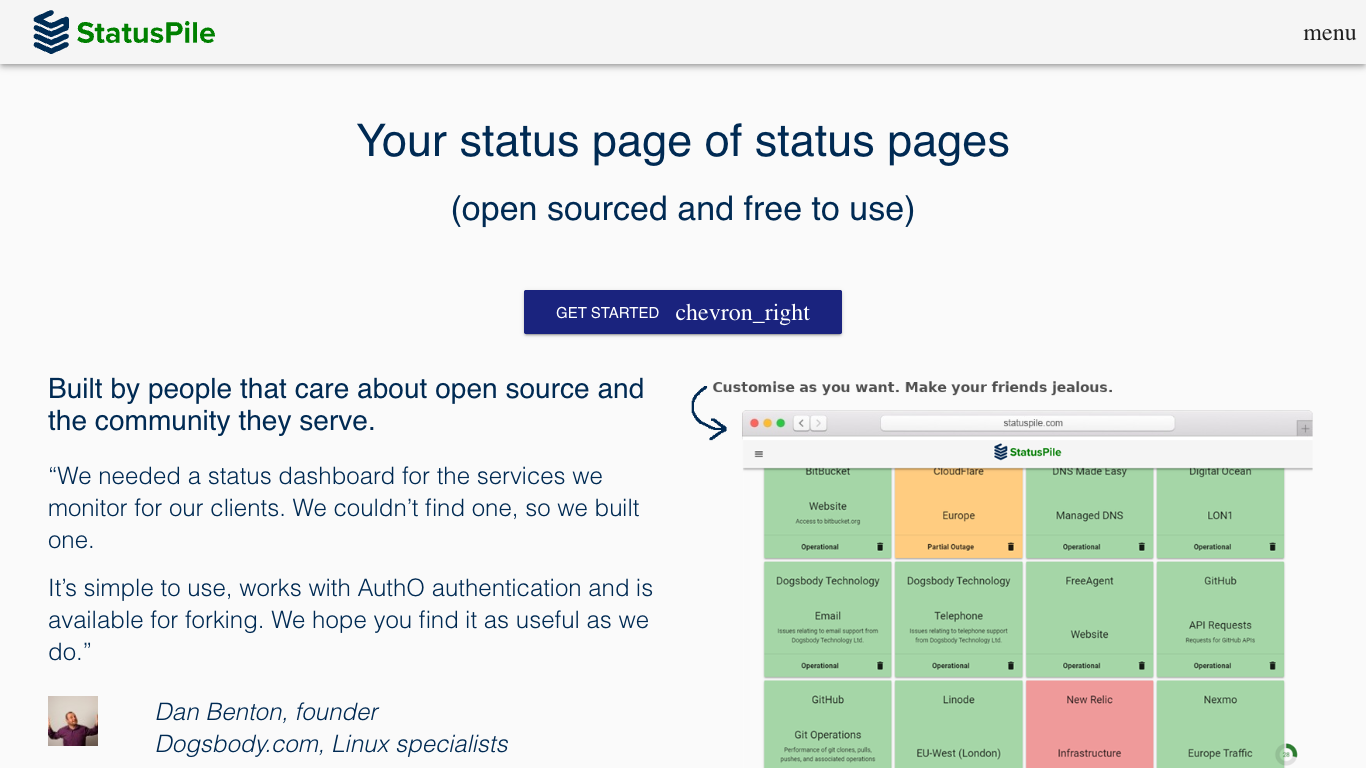Viewport: 1366px width, 768px height.
Task: Click the Nexmo Europe Traffic tile
Action: (x=1220, y=724)
